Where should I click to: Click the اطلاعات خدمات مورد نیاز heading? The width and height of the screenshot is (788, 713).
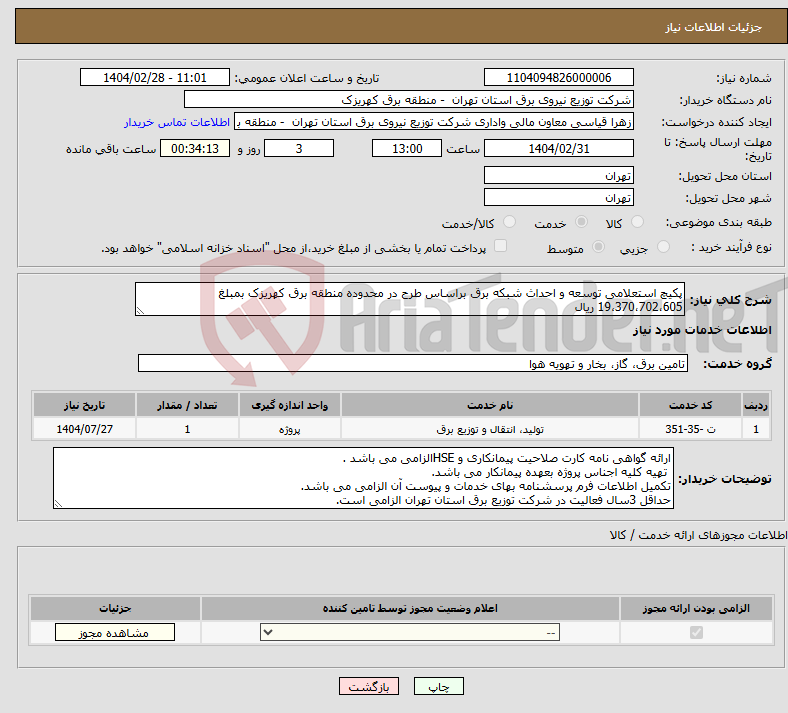coord(702,330)
